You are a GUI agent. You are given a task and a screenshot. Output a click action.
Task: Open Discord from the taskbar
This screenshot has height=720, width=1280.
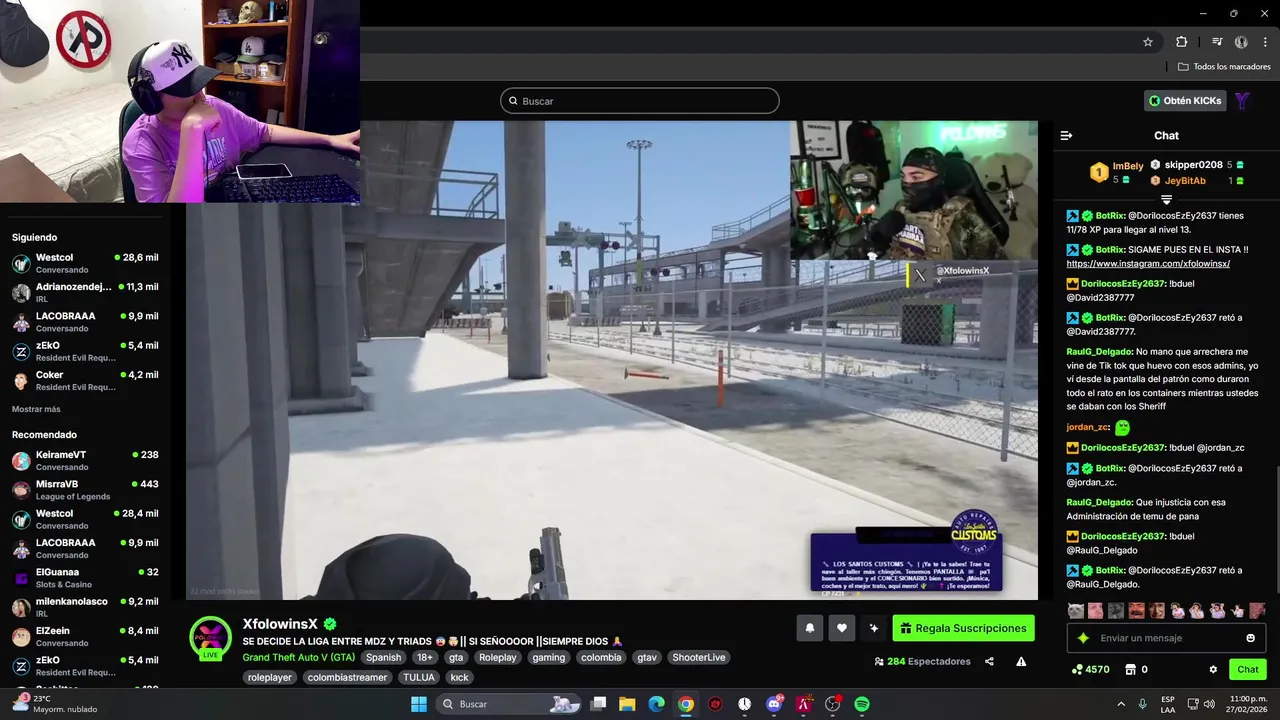click(774, 704)
